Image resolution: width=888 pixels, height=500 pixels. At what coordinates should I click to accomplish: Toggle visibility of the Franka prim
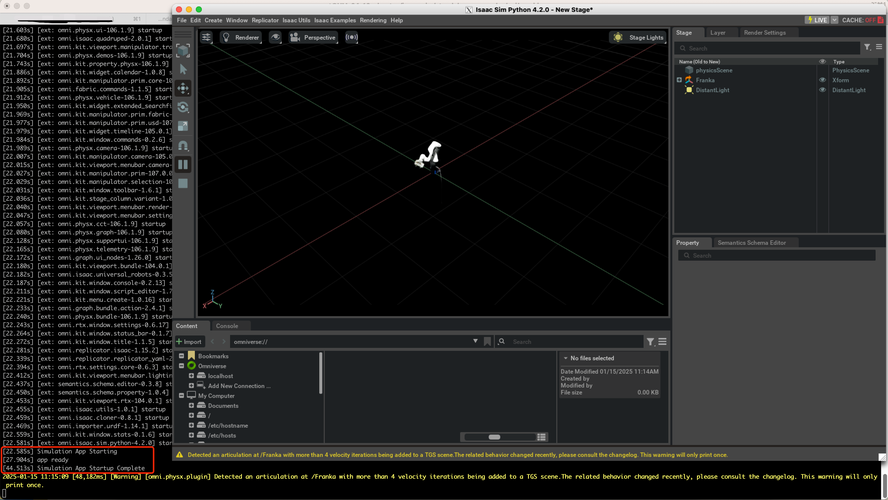[822, 80]
